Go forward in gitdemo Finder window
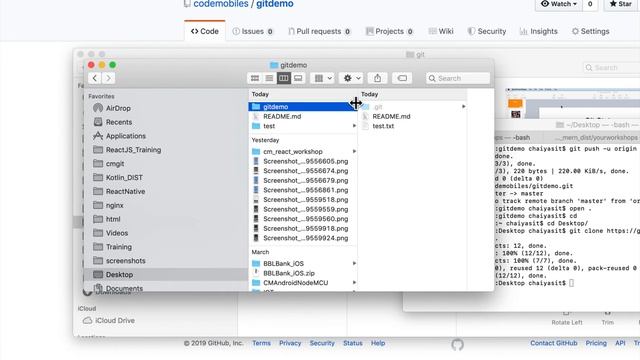Viewport: 640px width, 360px height. (108, 78)
